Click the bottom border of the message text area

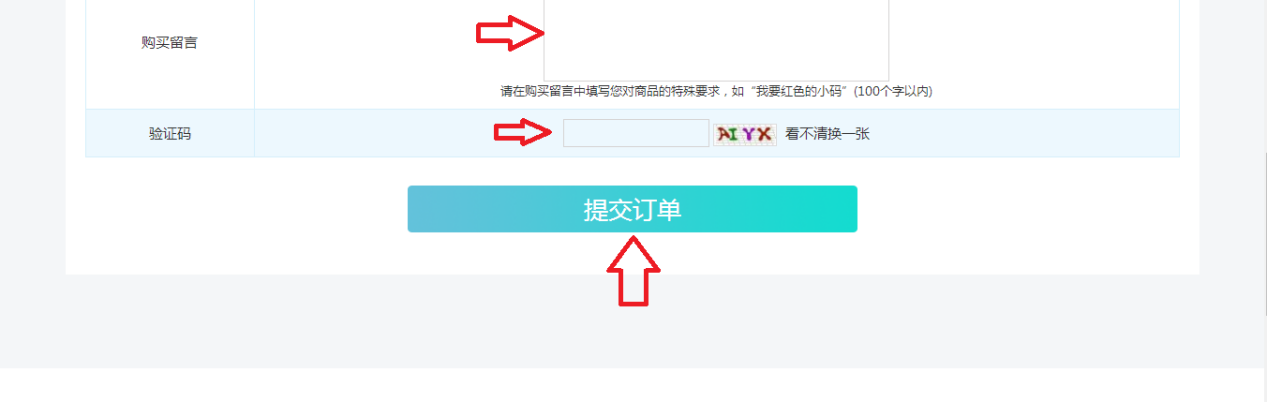[x=716, y=81]
